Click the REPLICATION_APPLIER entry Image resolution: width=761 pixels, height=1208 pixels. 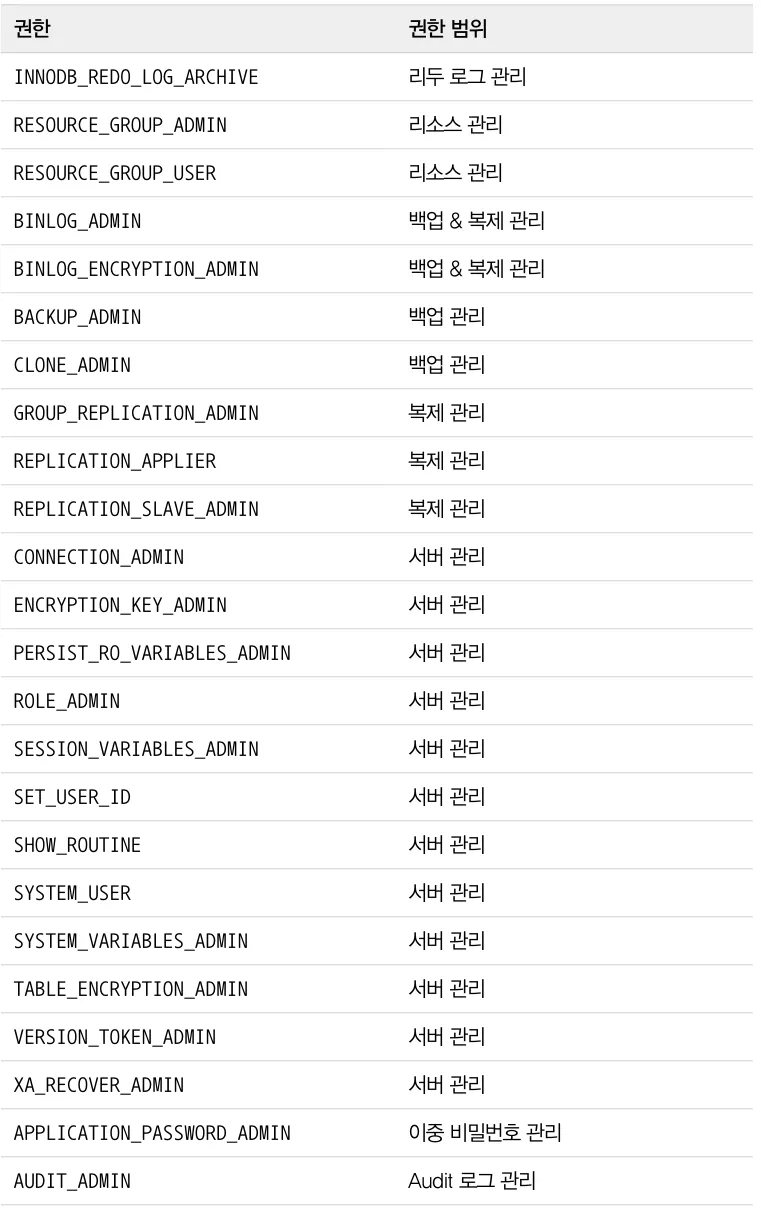coord(115,462)
